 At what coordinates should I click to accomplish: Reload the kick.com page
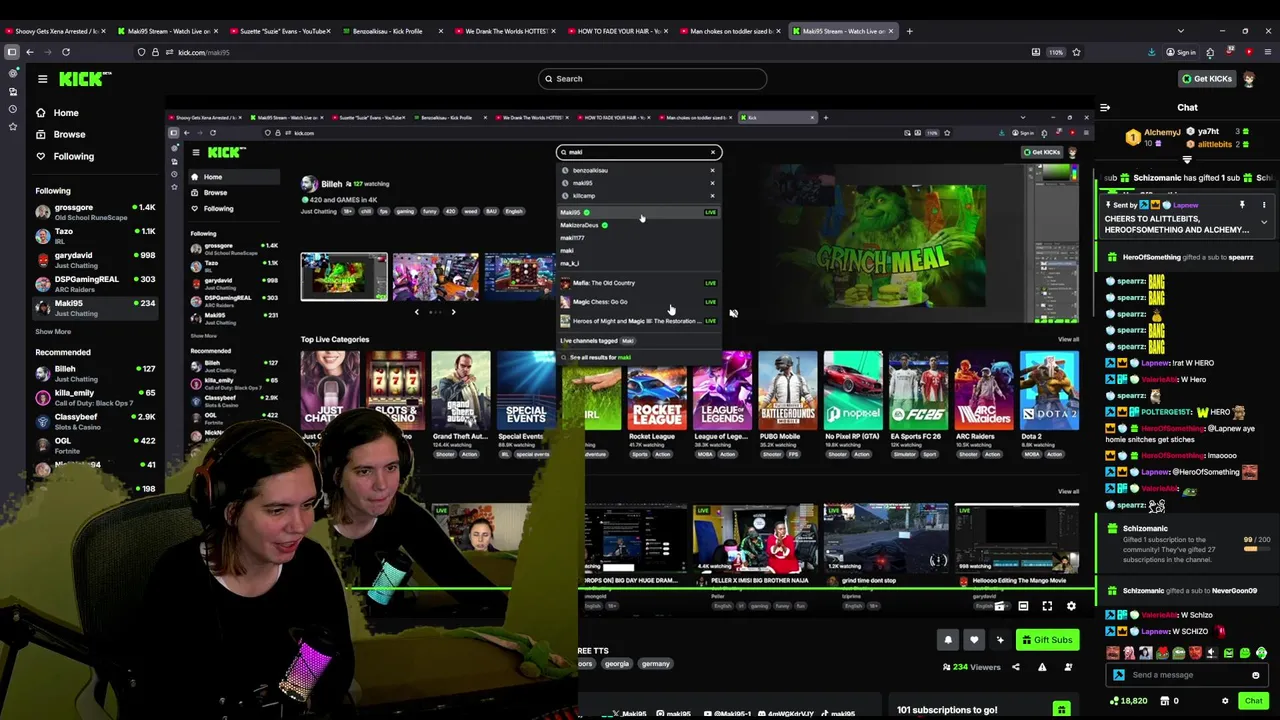coord(66,52)
